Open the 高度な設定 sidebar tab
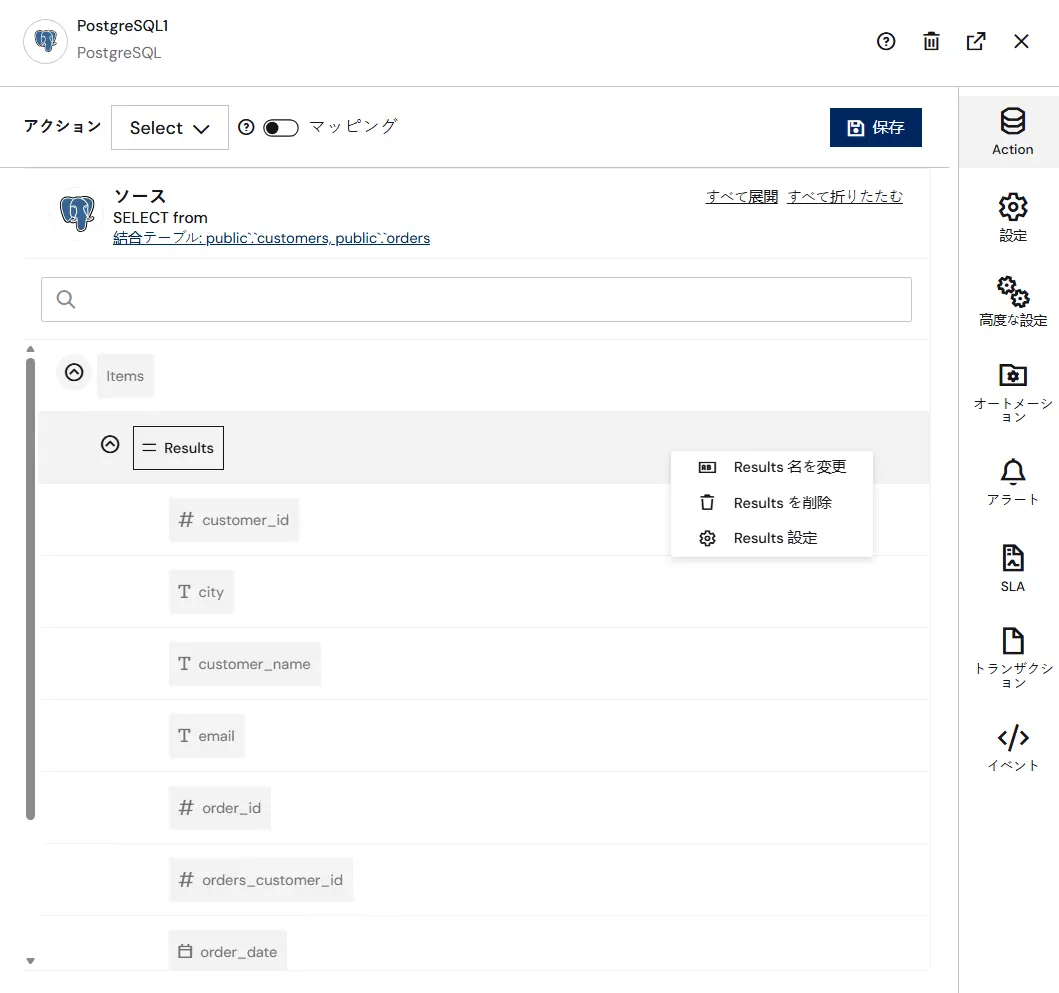The height and width of the screenshot is (993, 1059). click(x=1012, y=302)
